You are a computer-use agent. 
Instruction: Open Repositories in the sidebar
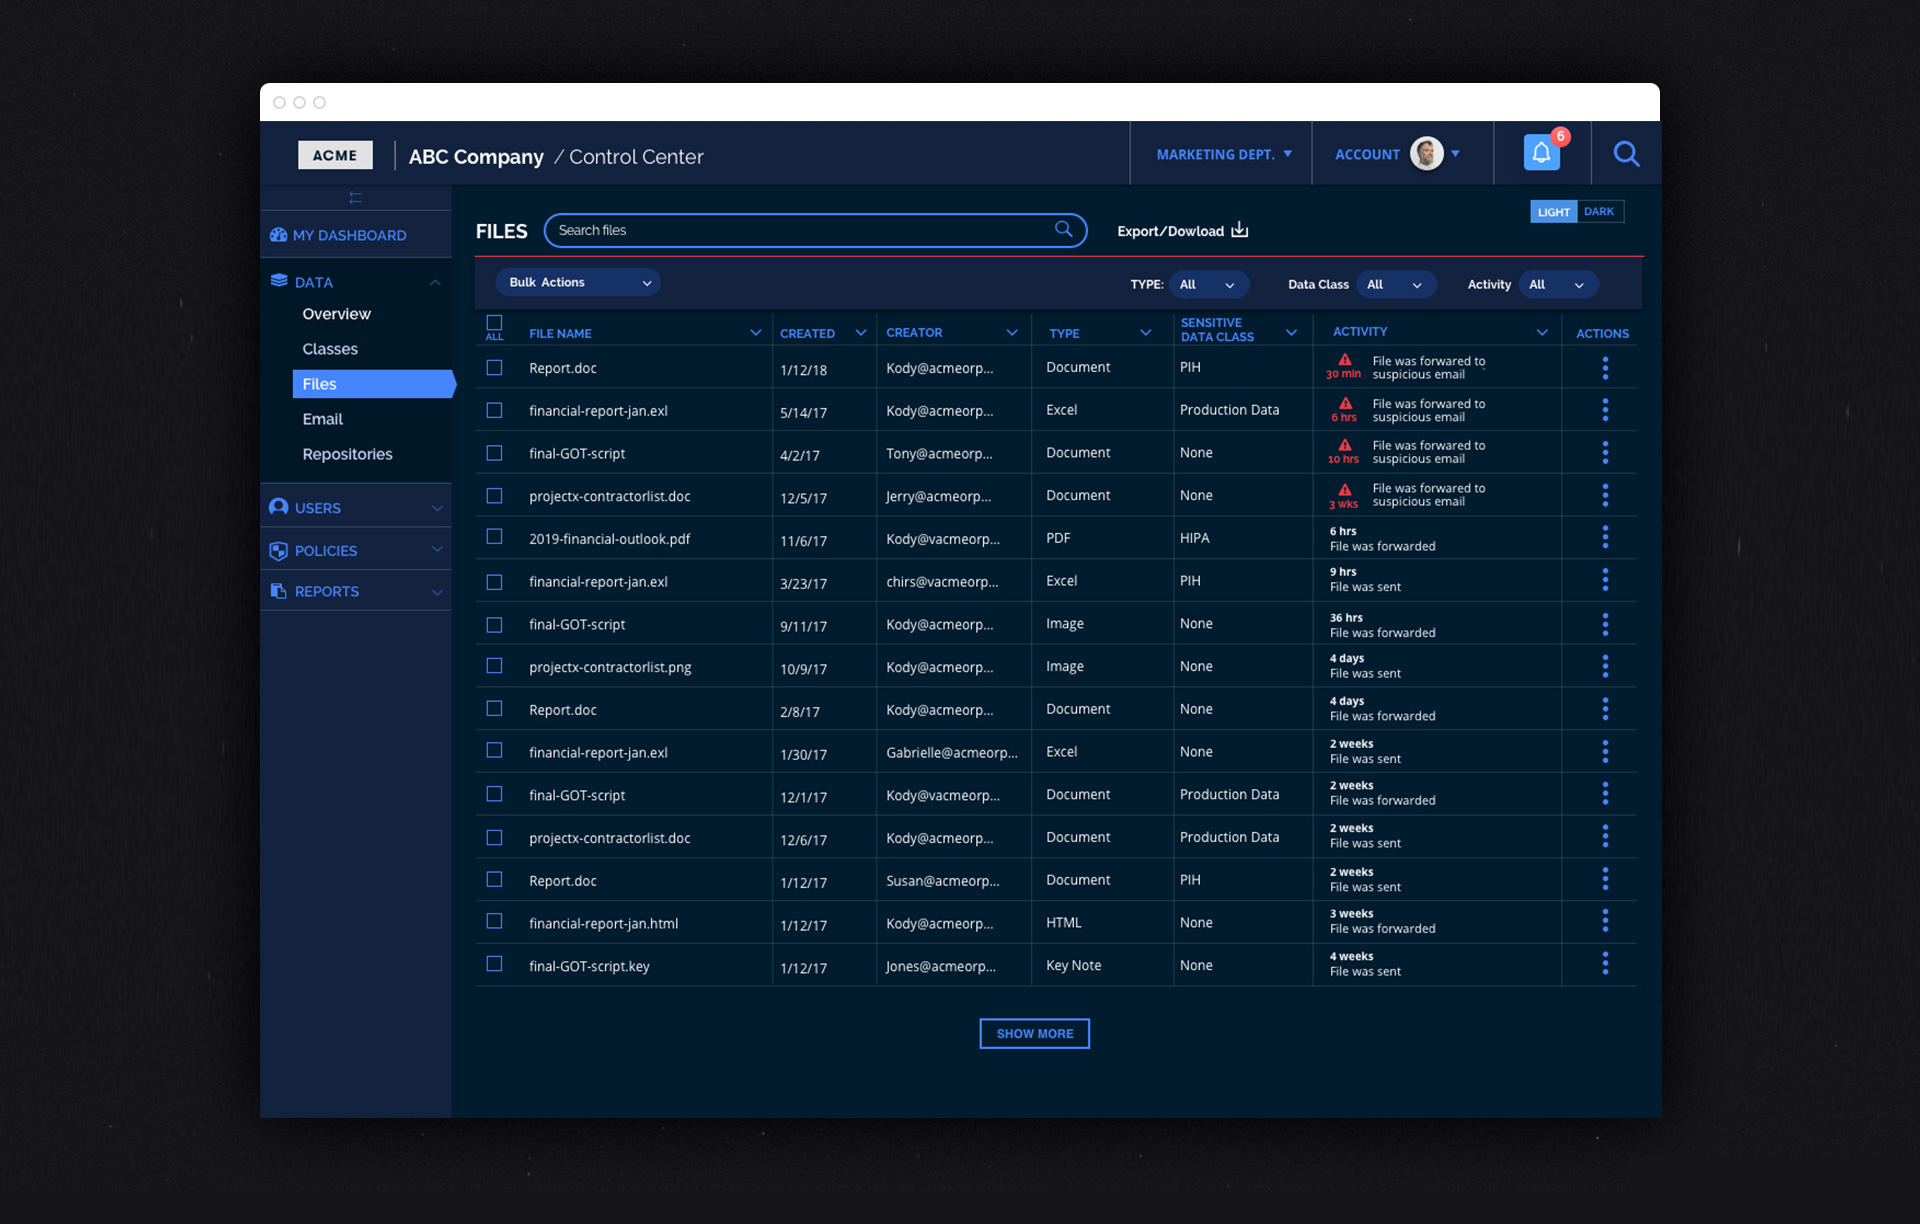tap(347, 454)
